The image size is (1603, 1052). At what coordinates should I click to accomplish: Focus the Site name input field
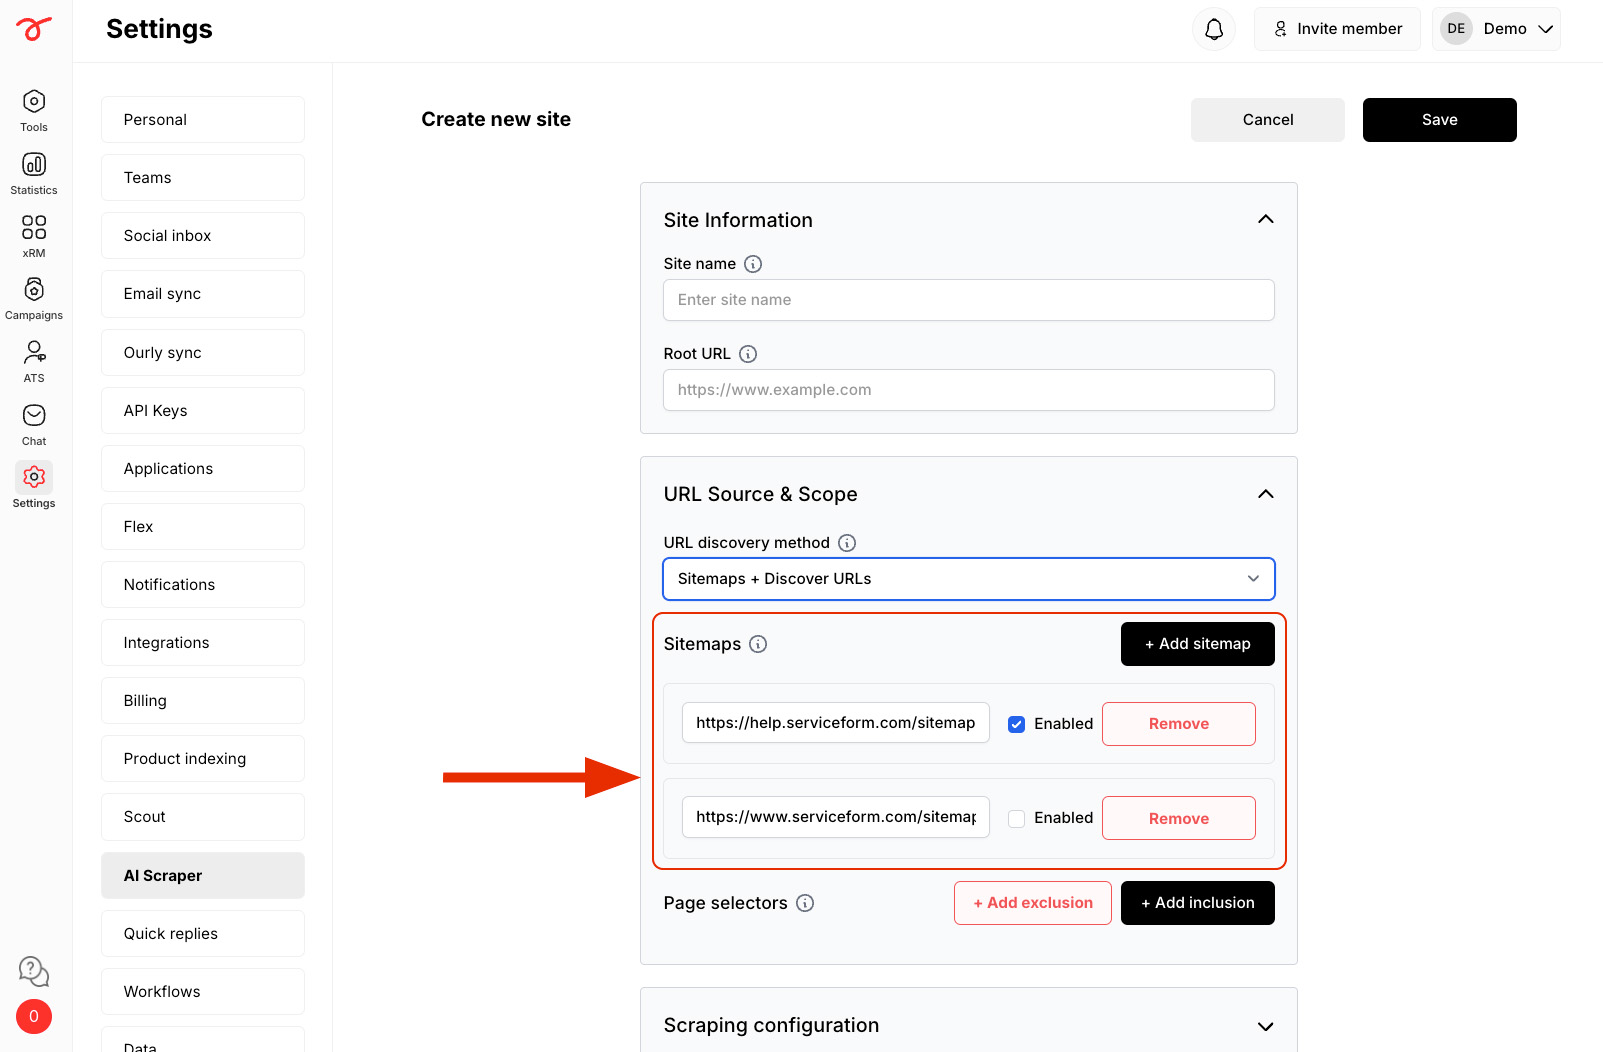point(969,300)
